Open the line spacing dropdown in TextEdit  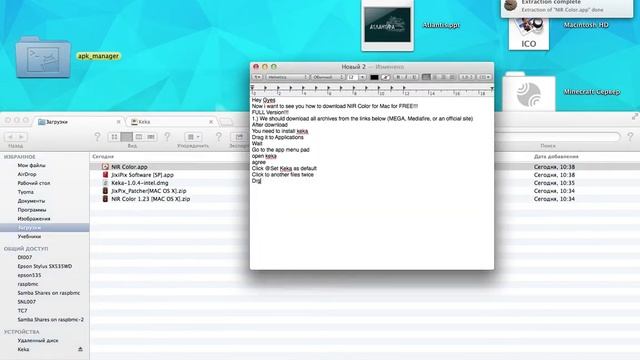(x=467, y=77)
